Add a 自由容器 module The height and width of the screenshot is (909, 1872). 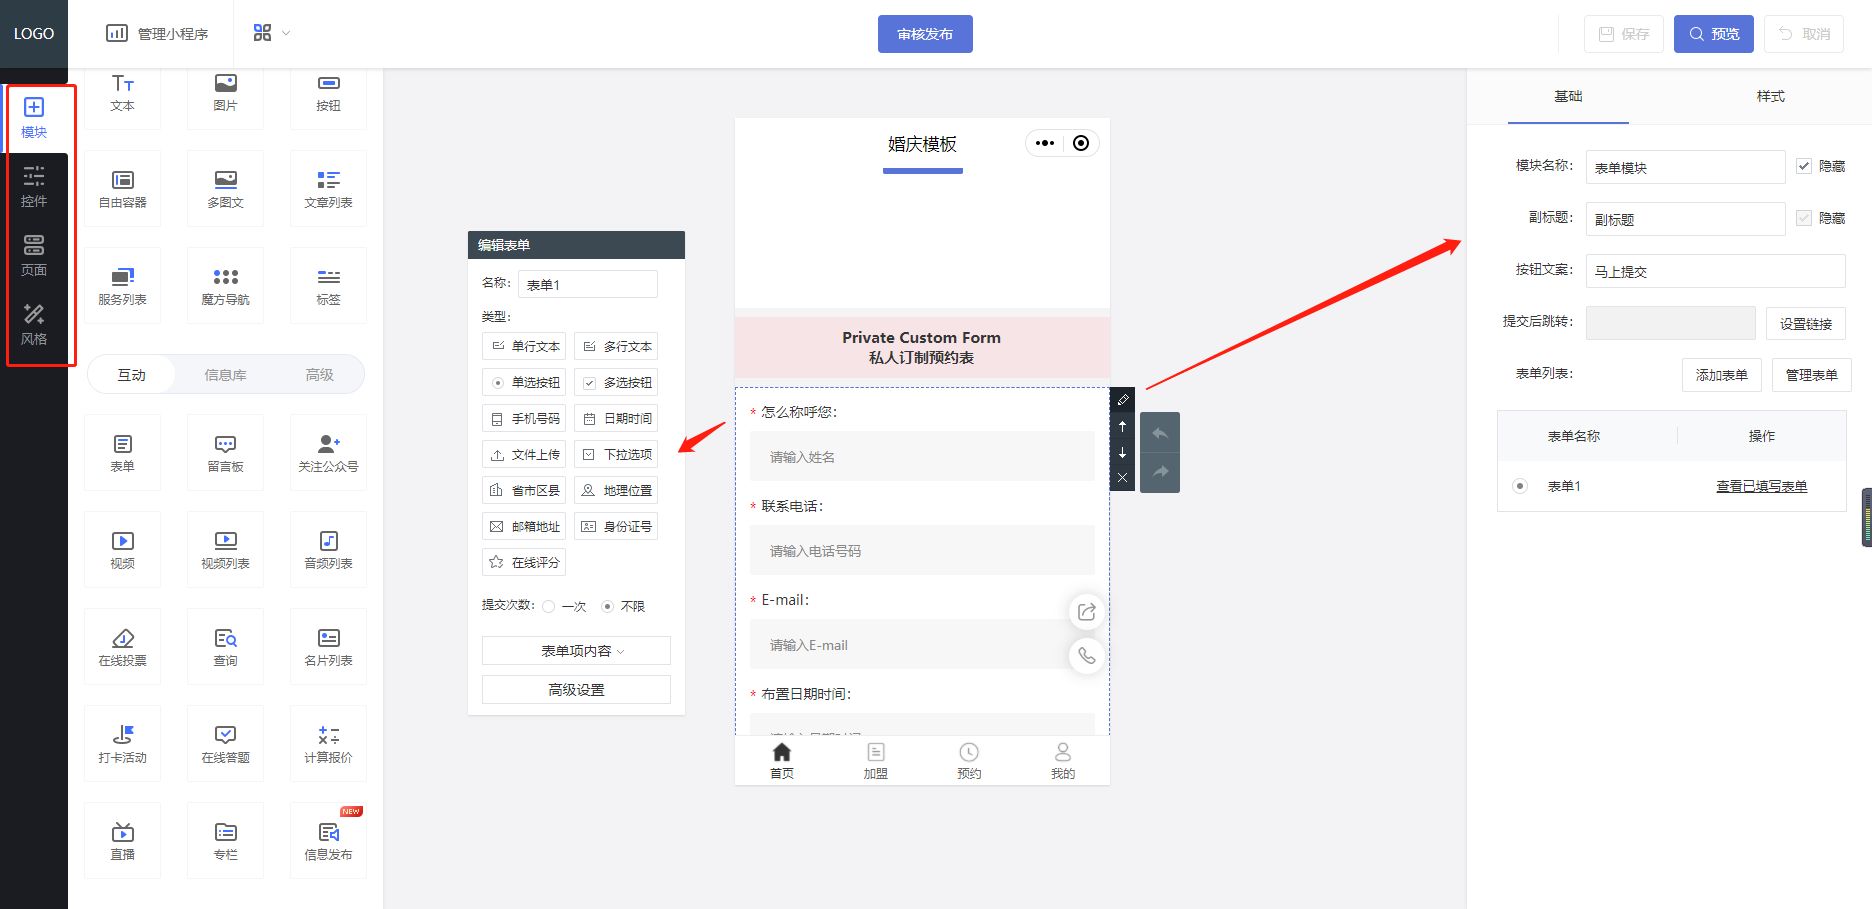click(122, 189)
